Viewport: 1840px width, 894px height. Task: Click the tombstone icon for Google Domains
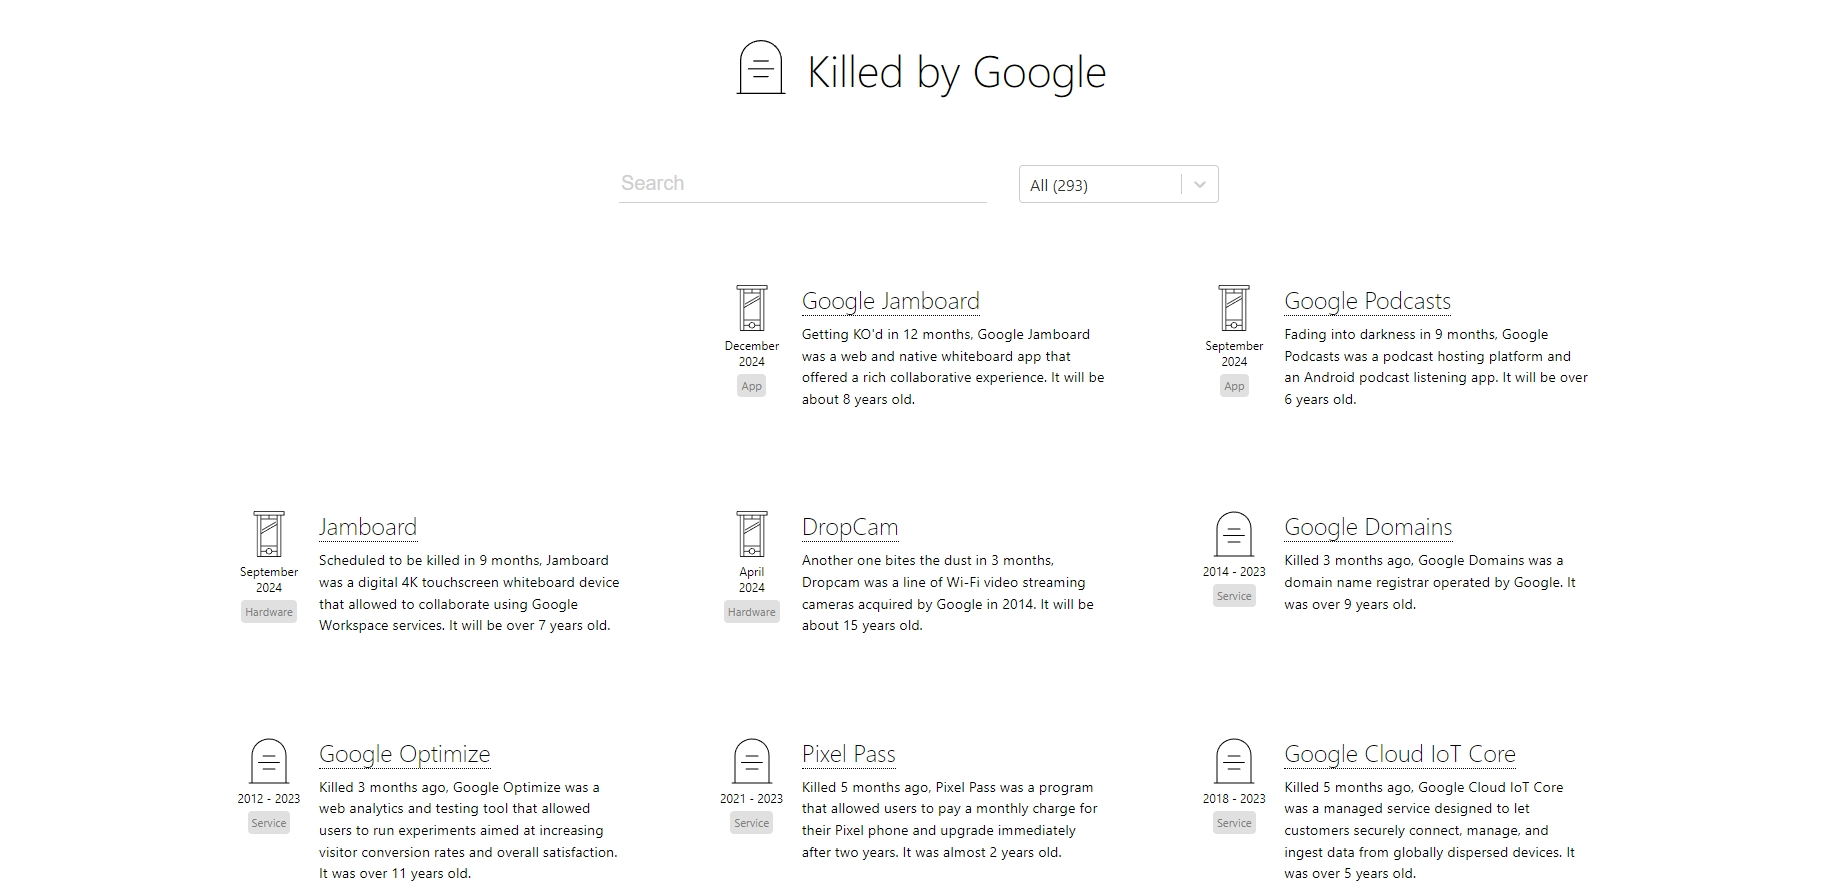point(1234,534)
